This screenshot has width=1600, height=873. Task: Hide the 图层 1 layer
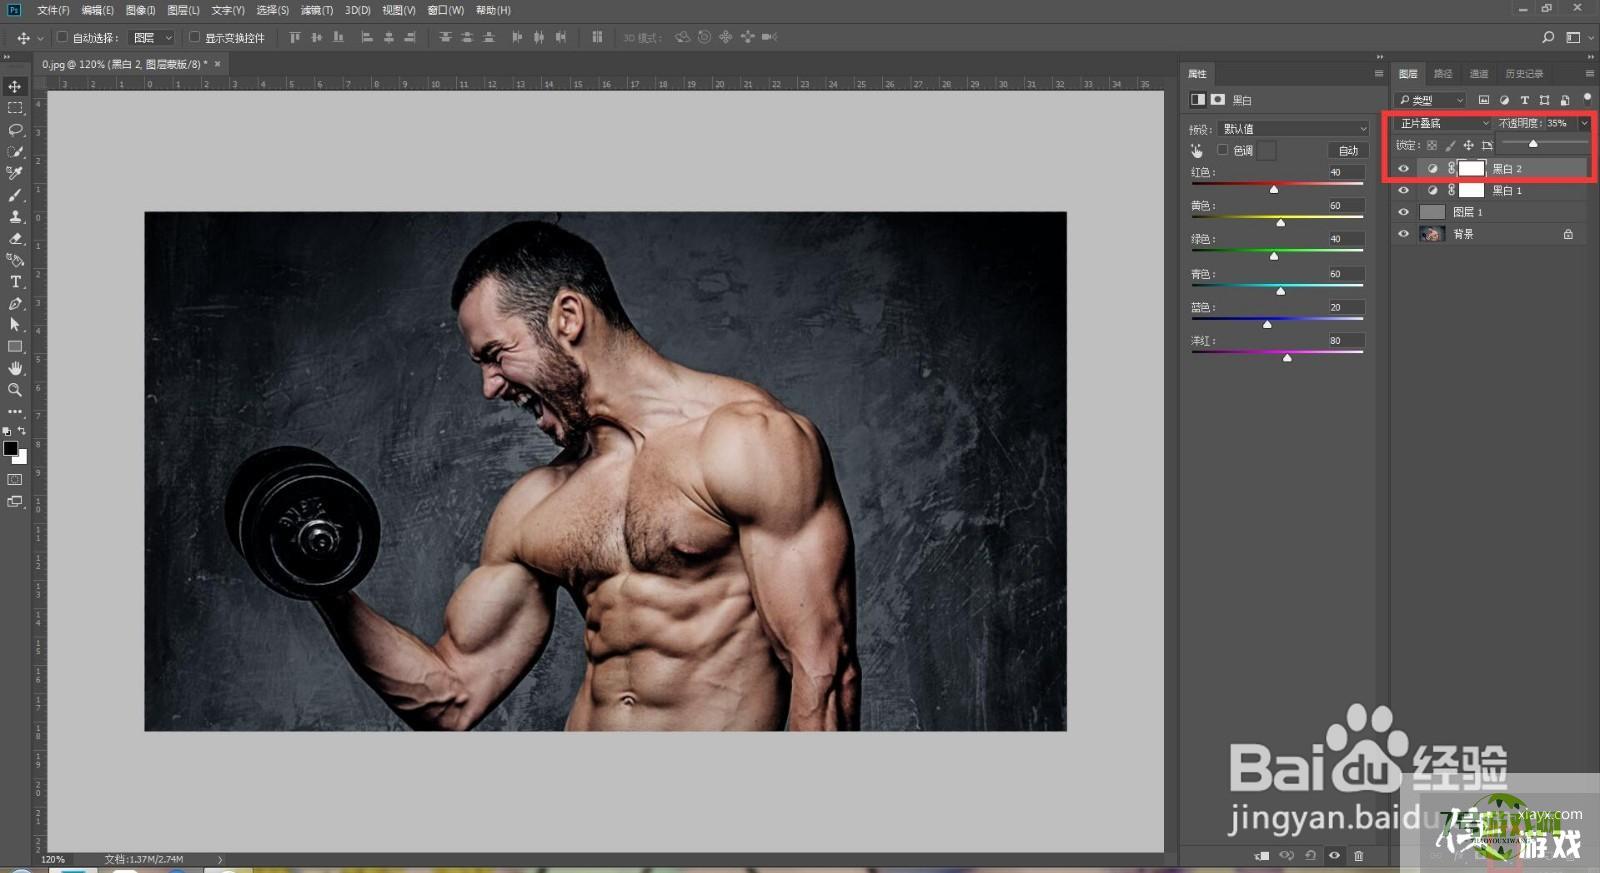coord(1403,212)
